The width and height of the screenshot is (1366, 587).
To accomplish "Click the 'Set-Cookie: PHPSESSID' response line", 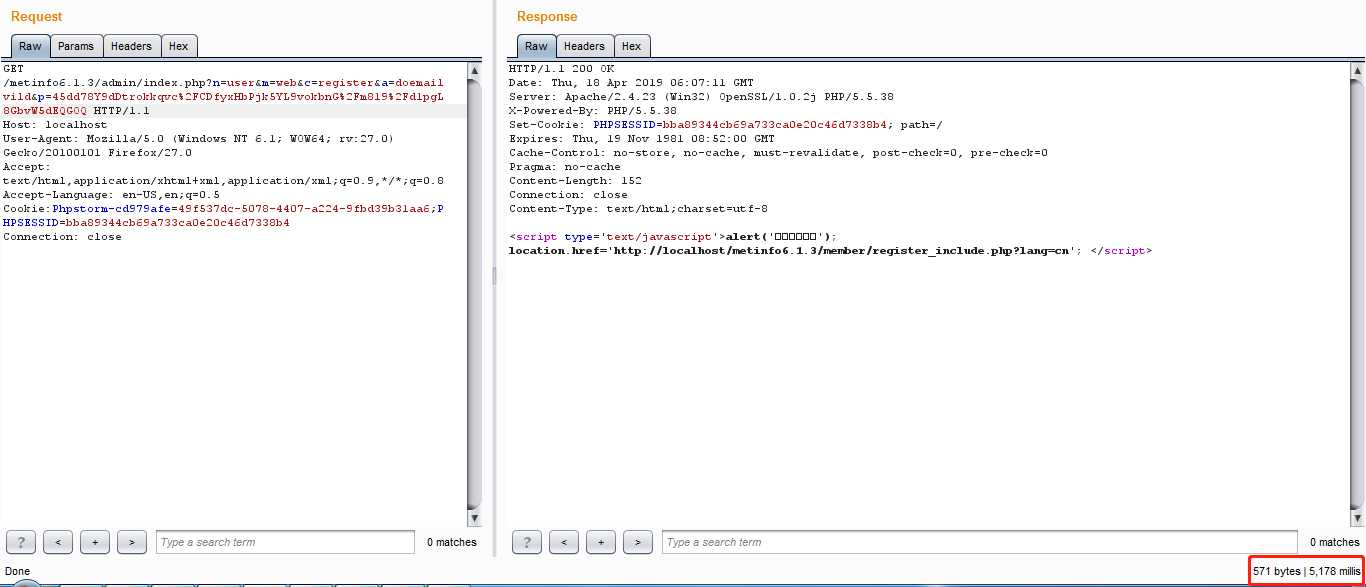I will point(726,125).
